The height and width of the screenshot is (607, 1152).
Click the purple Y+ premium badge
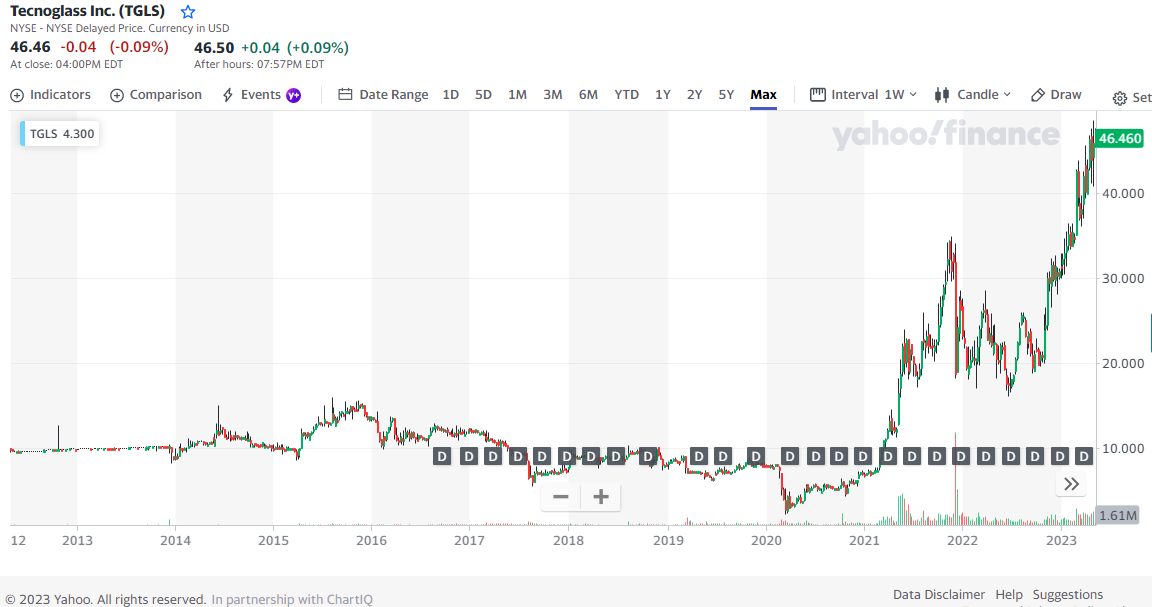[294, 95]
